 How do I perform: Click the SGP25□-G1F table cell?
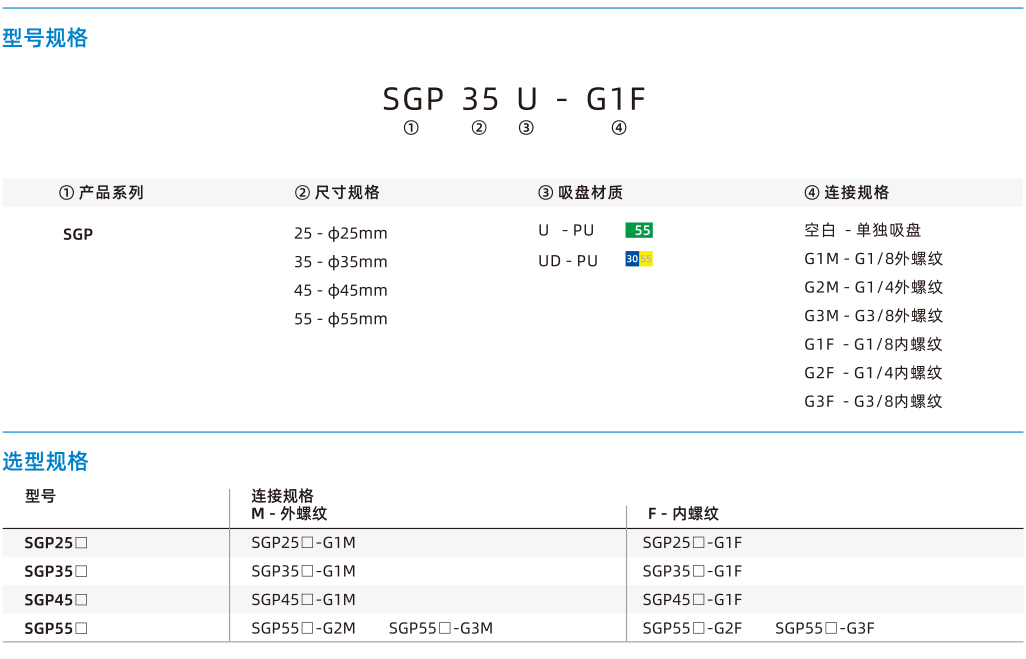click(692, 543)
